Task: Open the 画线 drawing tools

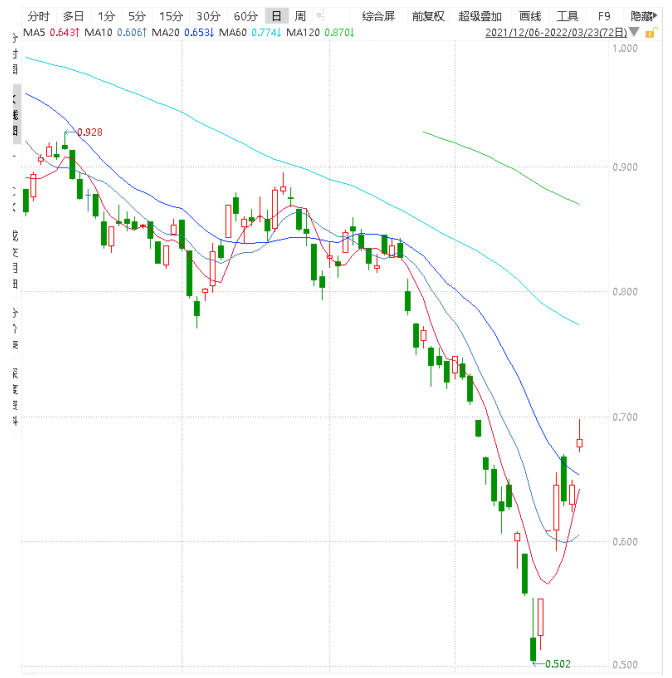Action: 530,16
